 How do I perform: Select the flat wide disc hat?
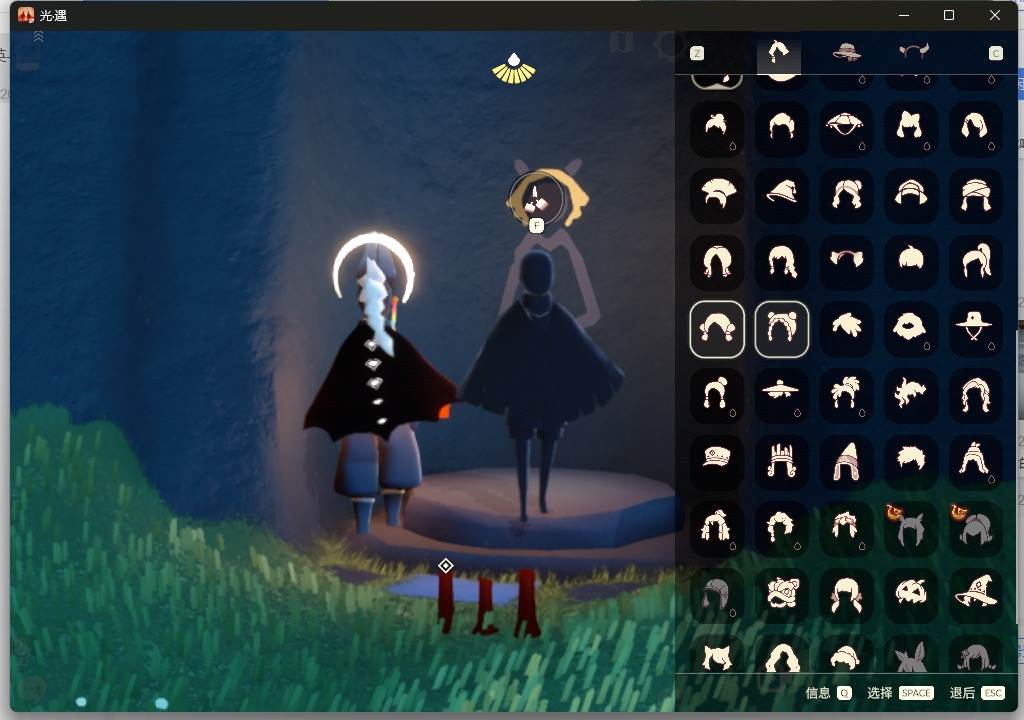click(x=781, y=395)
